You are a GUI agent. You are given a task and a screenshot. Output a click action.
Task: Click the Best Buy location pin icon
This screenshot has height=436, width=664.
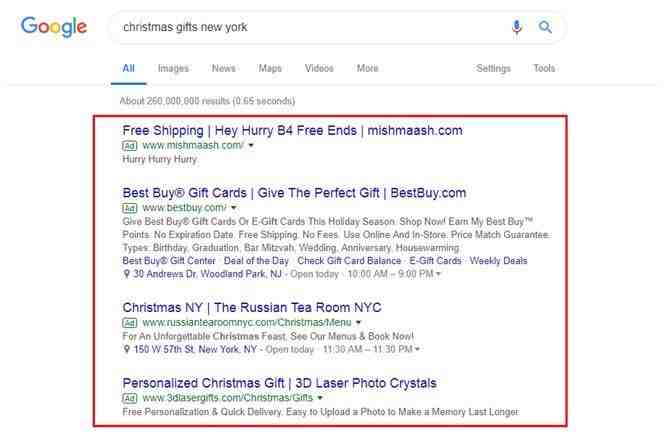pos(126,274)
